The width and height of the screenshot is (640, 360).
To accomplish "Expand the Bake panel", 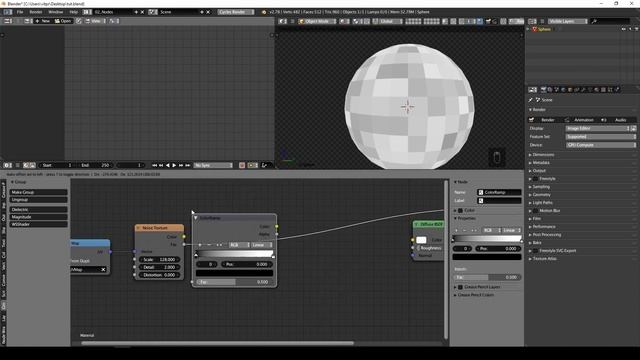I will click(x=537, y=243).
